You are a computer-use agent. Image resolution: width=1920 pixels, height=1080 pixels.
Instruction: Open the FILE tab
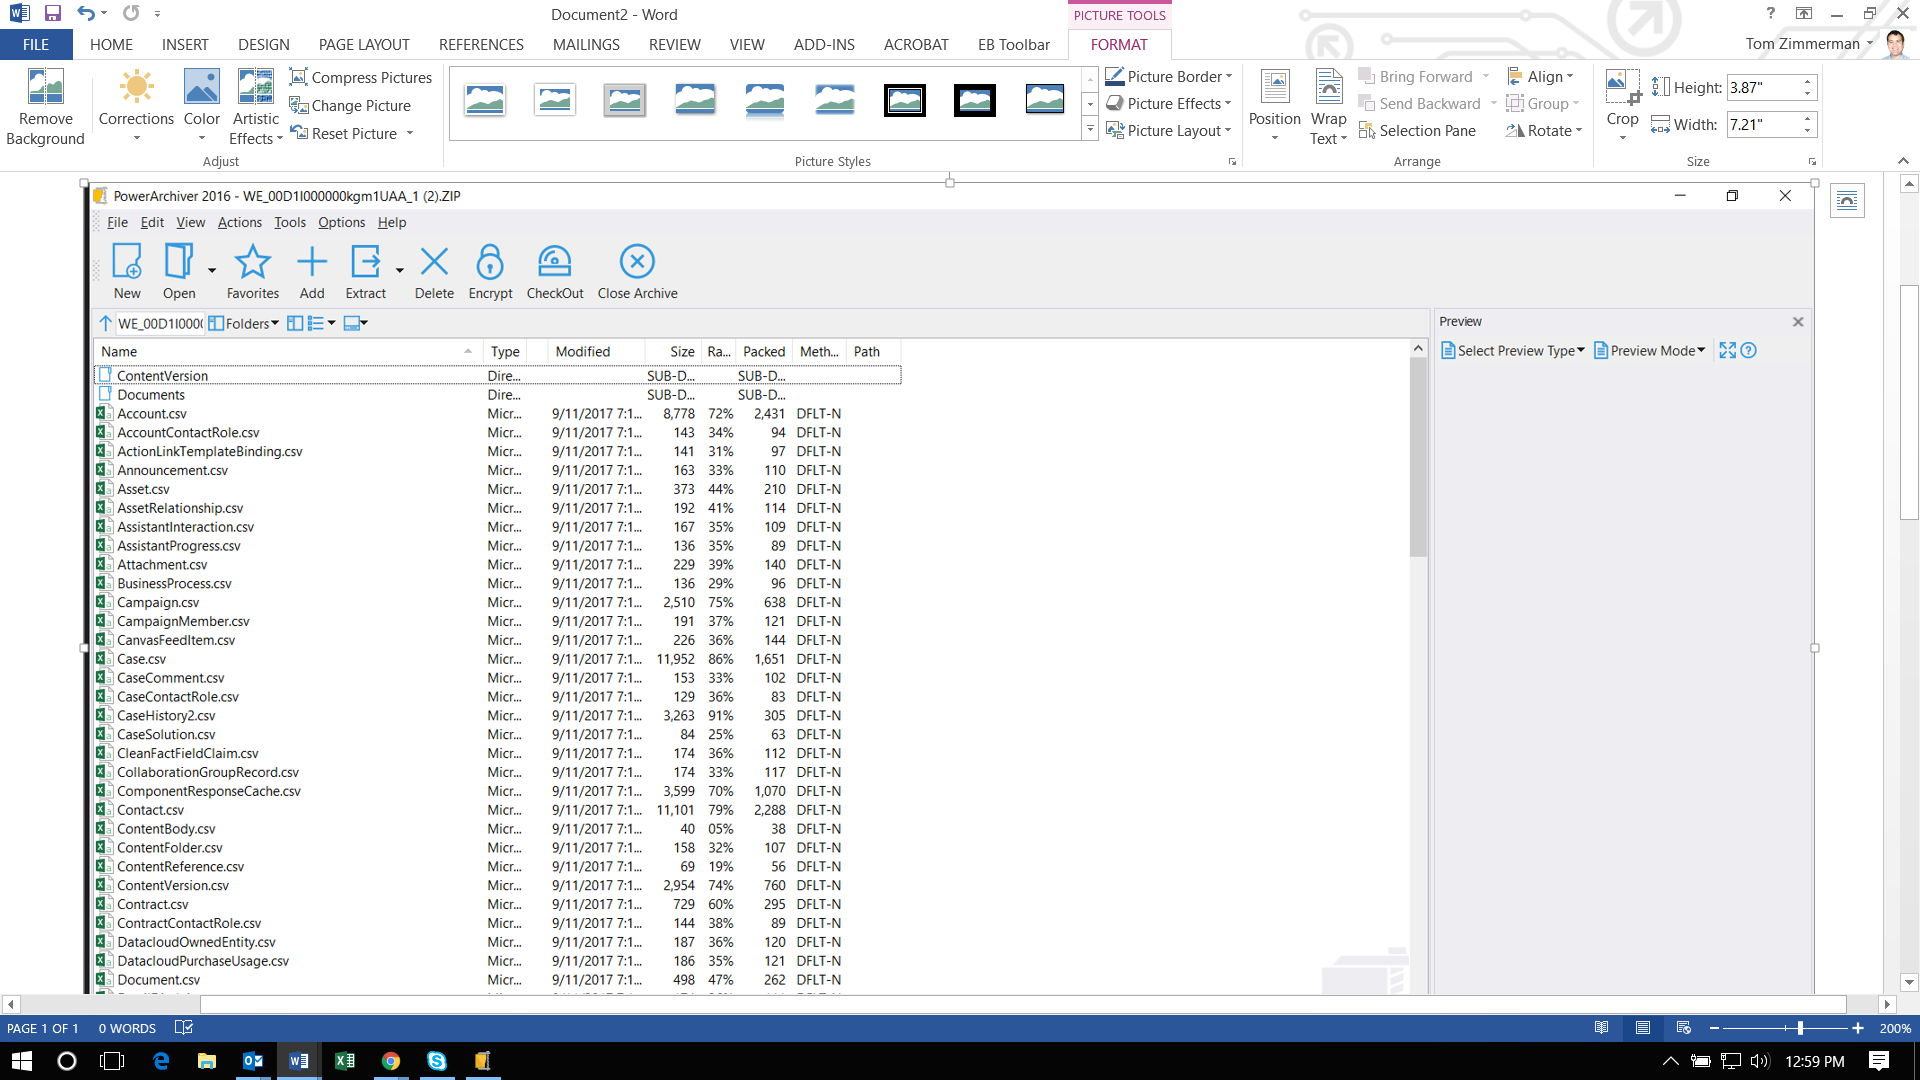coord(36,45)
